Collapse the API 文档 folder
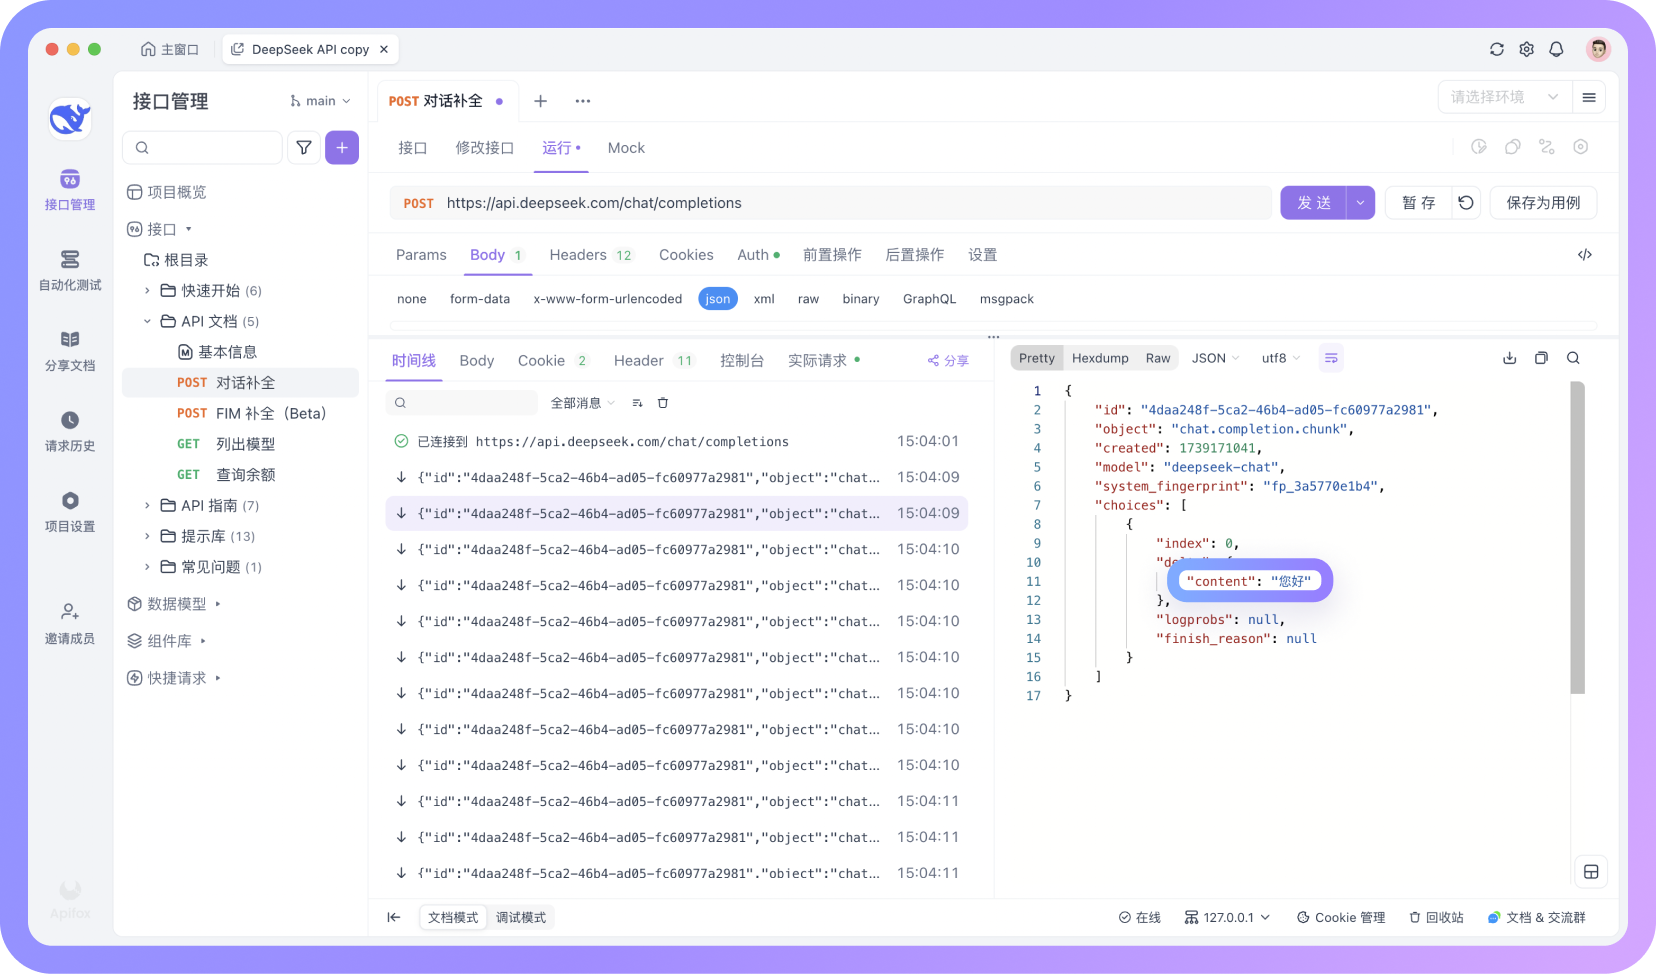 [147, 321]
